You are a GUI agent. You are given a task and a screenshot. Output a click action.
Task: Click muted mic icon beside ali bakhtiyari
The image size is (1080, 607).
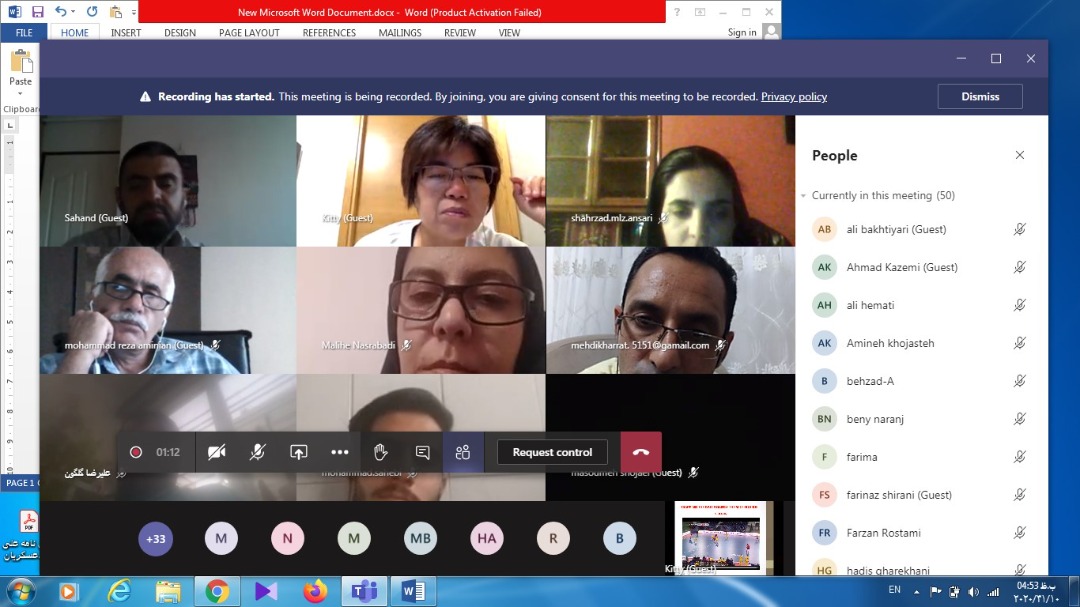pos(1019,229)
